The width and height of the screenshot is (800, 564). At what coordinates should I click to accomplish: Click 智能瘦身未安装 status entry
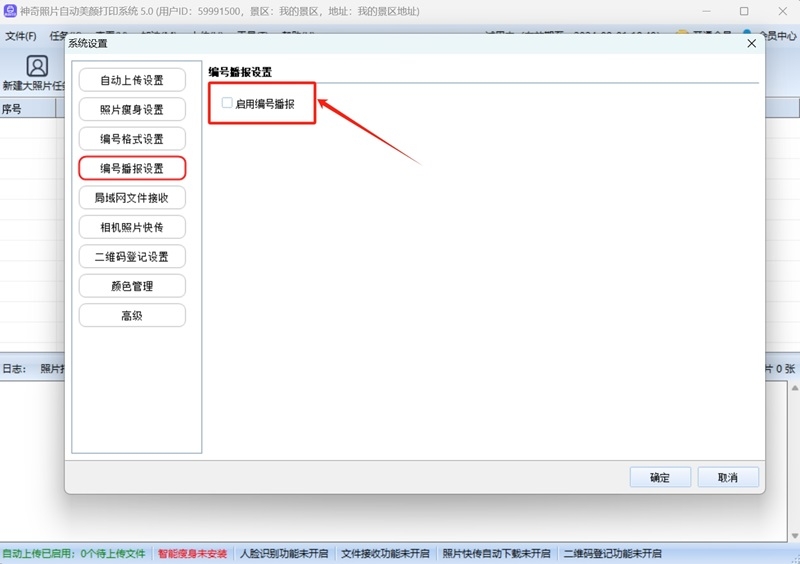192,554
